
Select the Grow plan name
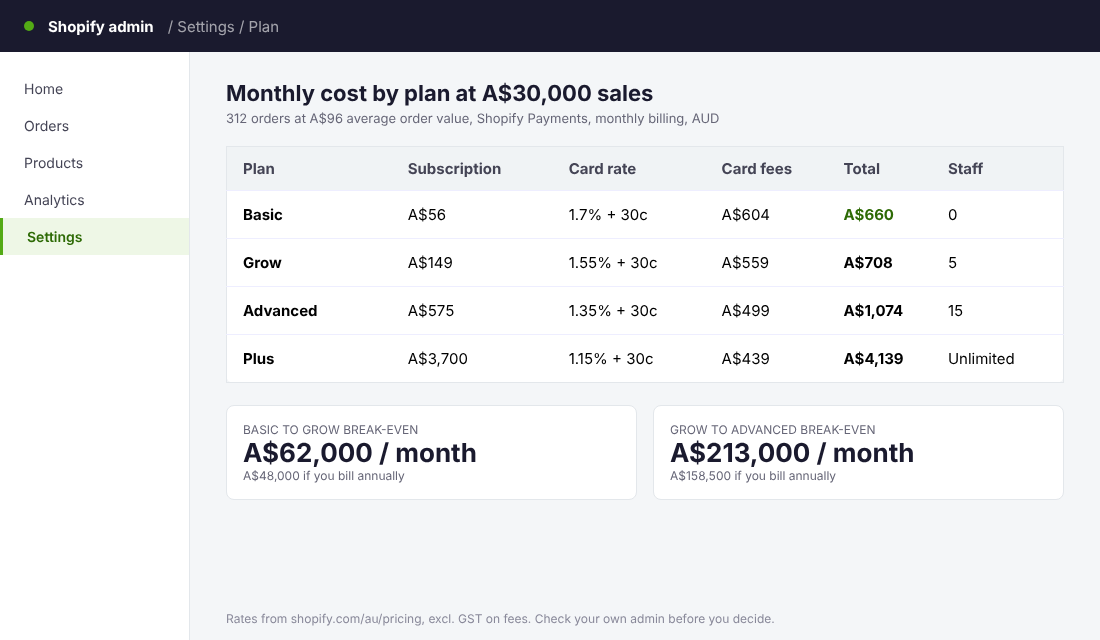[x=262, y=262]
